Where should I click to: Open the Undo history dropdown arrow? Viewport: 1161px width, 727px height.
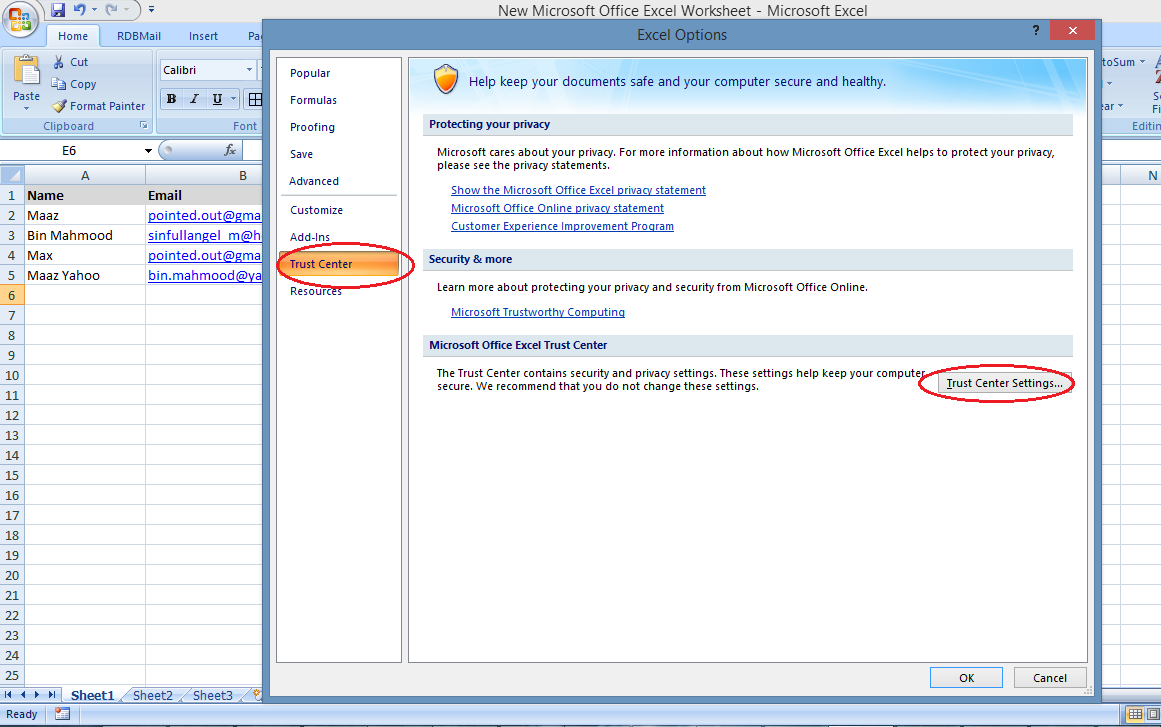94,10
